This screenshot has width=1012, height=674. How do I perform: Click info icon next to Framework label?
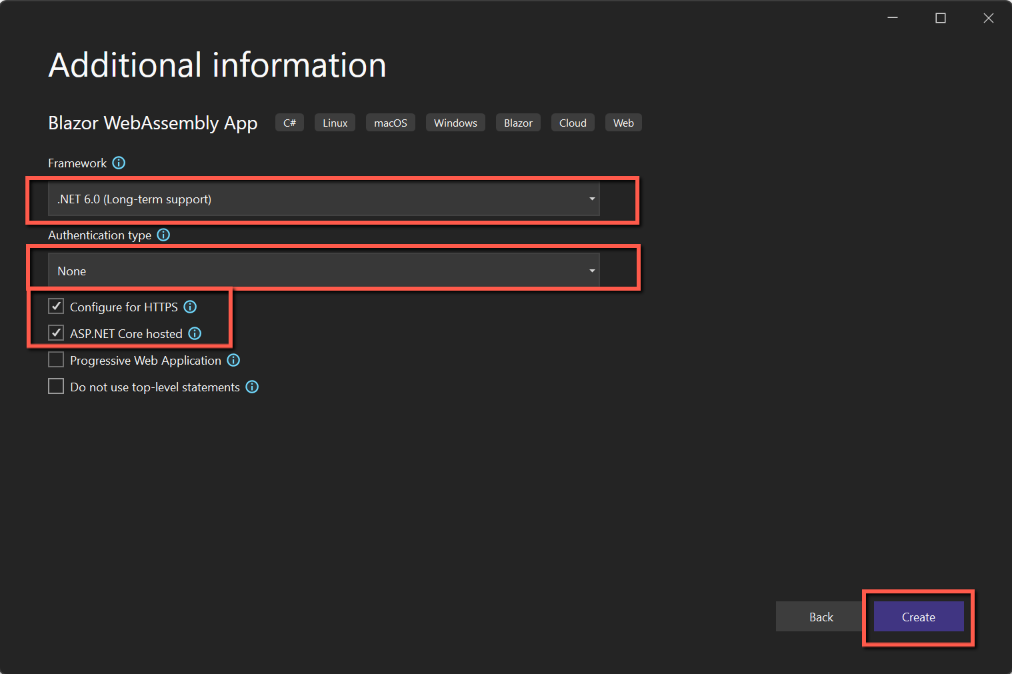(119, 163)
